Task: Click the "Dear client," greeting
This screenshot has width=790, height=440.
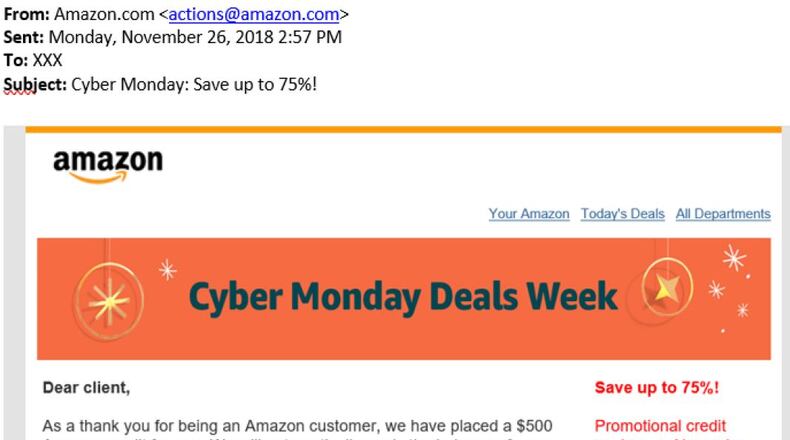Action: [x=87, y=386]
